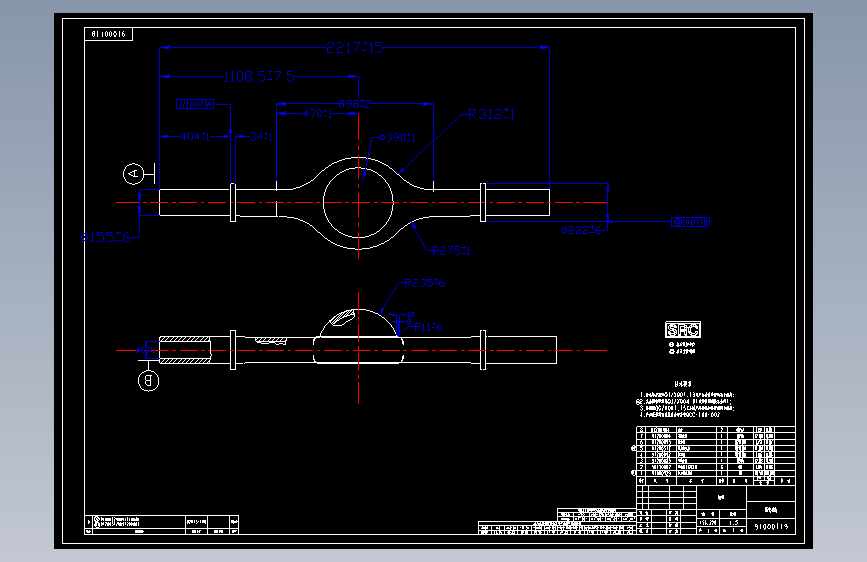Click the 18° angle annotation

[410, 316]
